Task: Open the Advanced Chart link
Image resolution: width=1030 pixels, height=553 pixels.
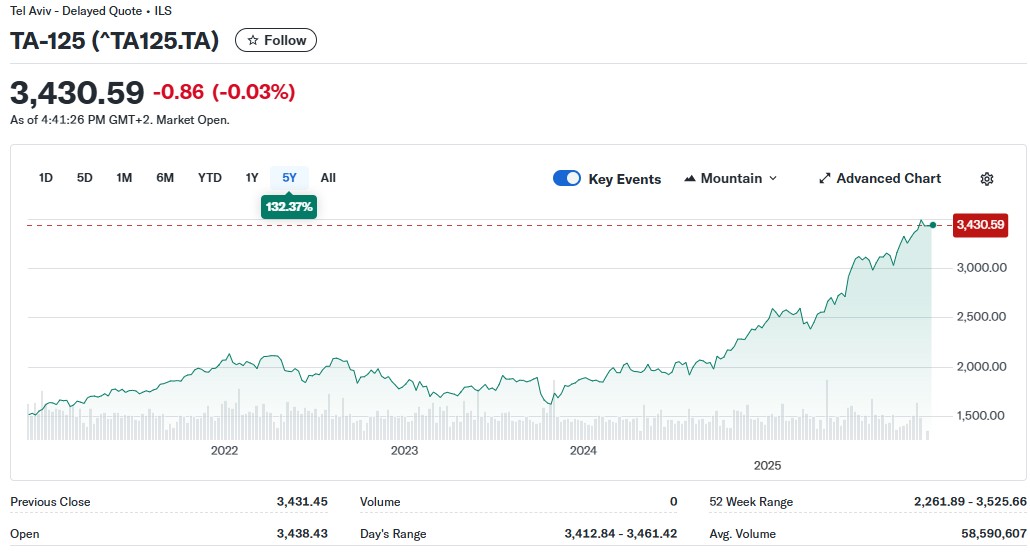Action: pos(888,179)
